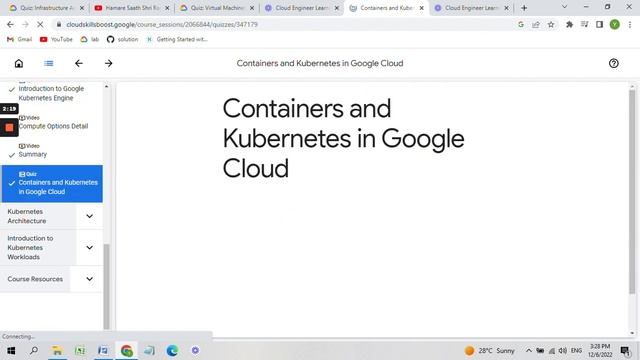
Task: Open Windows Start menu
Action: [11, 351]
